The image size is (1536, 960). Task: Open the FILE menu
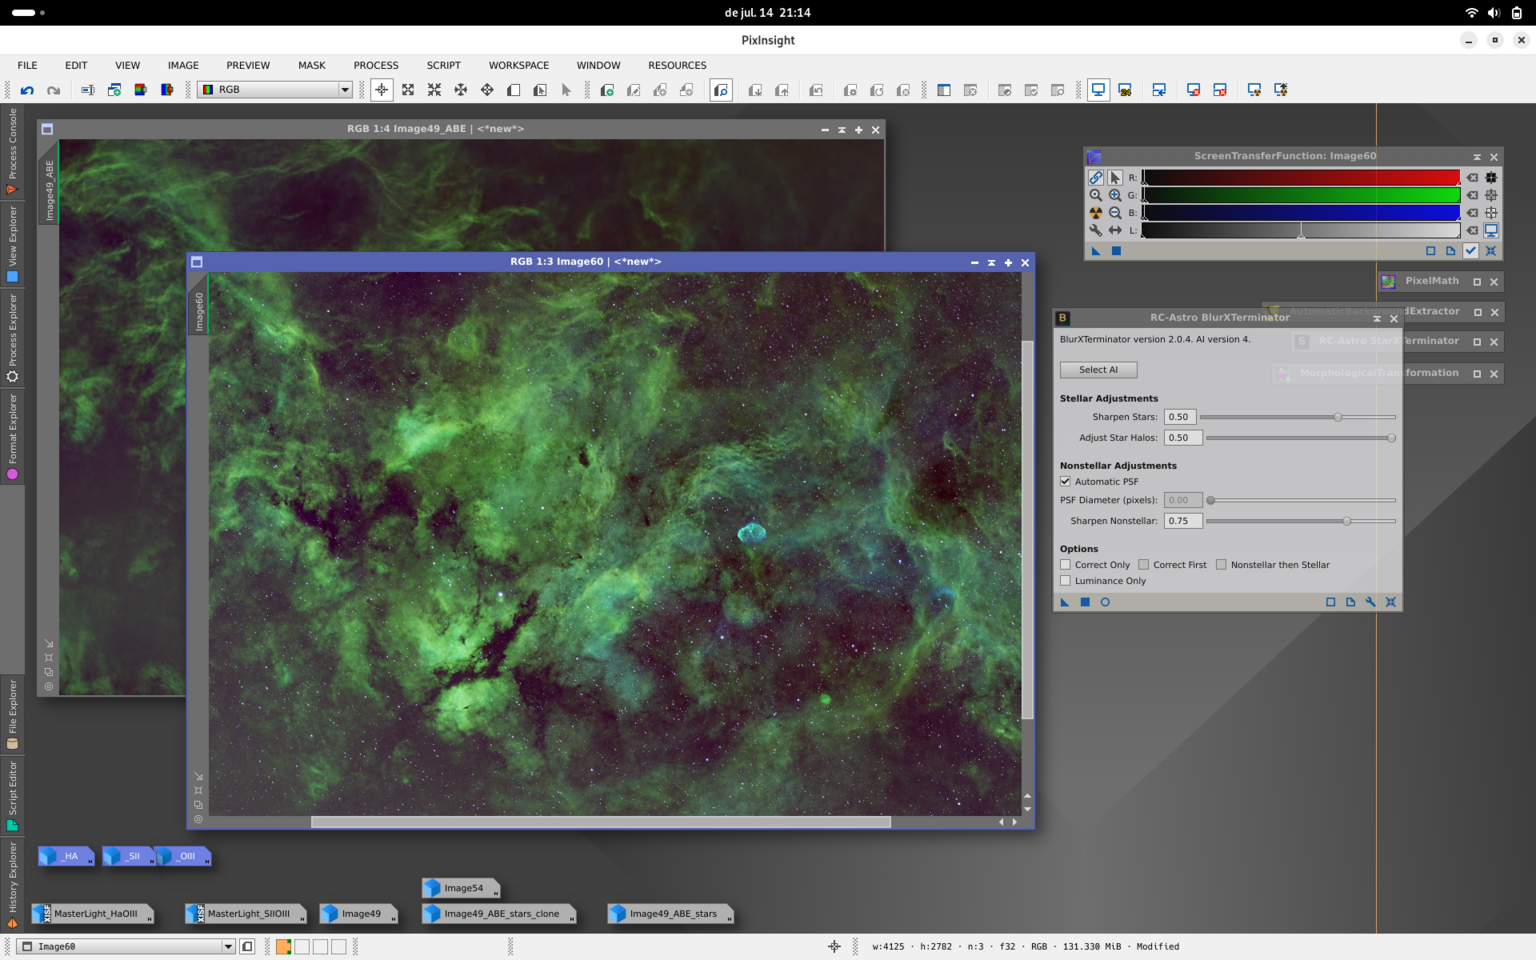(x=28, y=65)
